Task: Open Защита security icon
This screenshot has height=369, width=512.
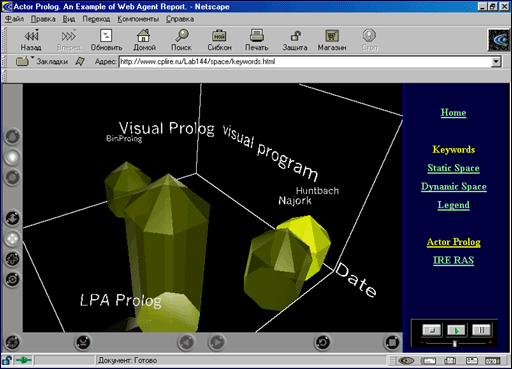Action: click(295, 35)
